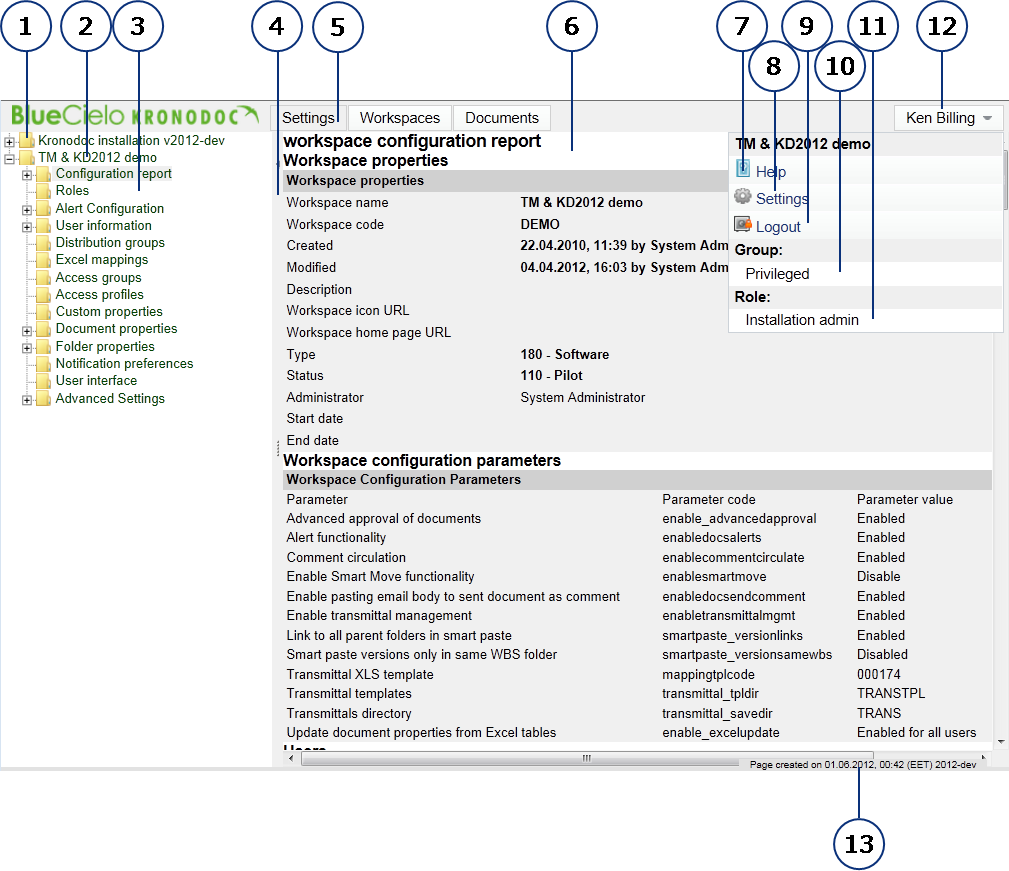Image resolution: width=1009 pixels, height=871 pixels.
Task: Collapse the TM & KD2012 demo node
Action: (10, 158)
